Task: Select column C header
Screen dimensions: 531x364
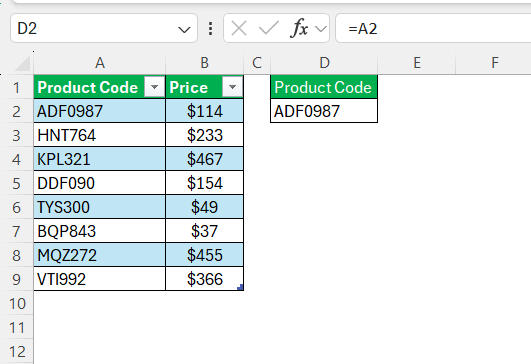Action: coord(257,63)
